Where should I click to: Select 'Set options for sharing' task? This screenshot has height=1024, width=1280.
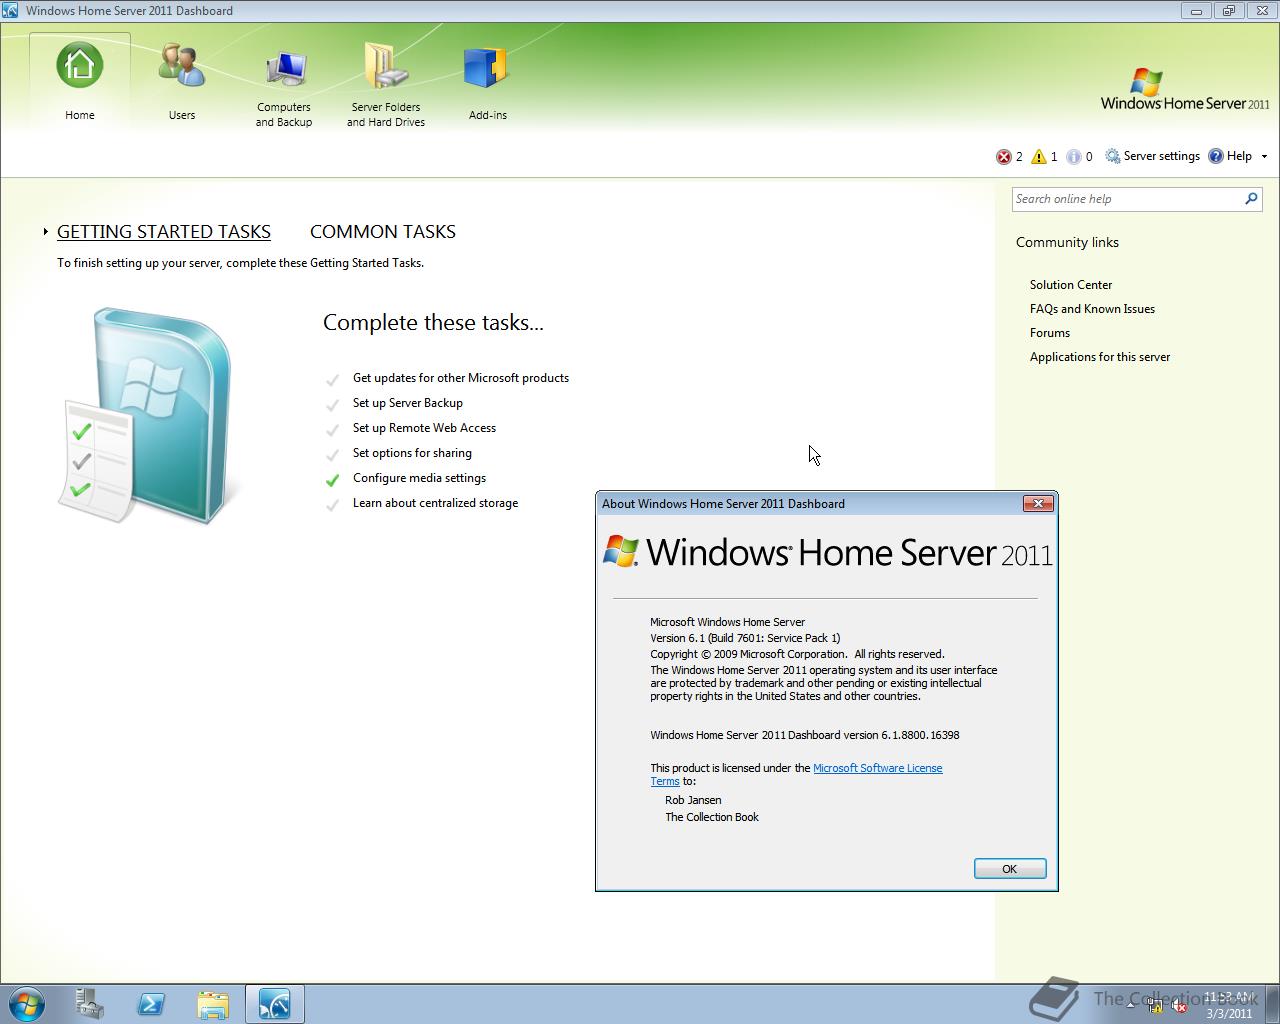coord(412,453)
